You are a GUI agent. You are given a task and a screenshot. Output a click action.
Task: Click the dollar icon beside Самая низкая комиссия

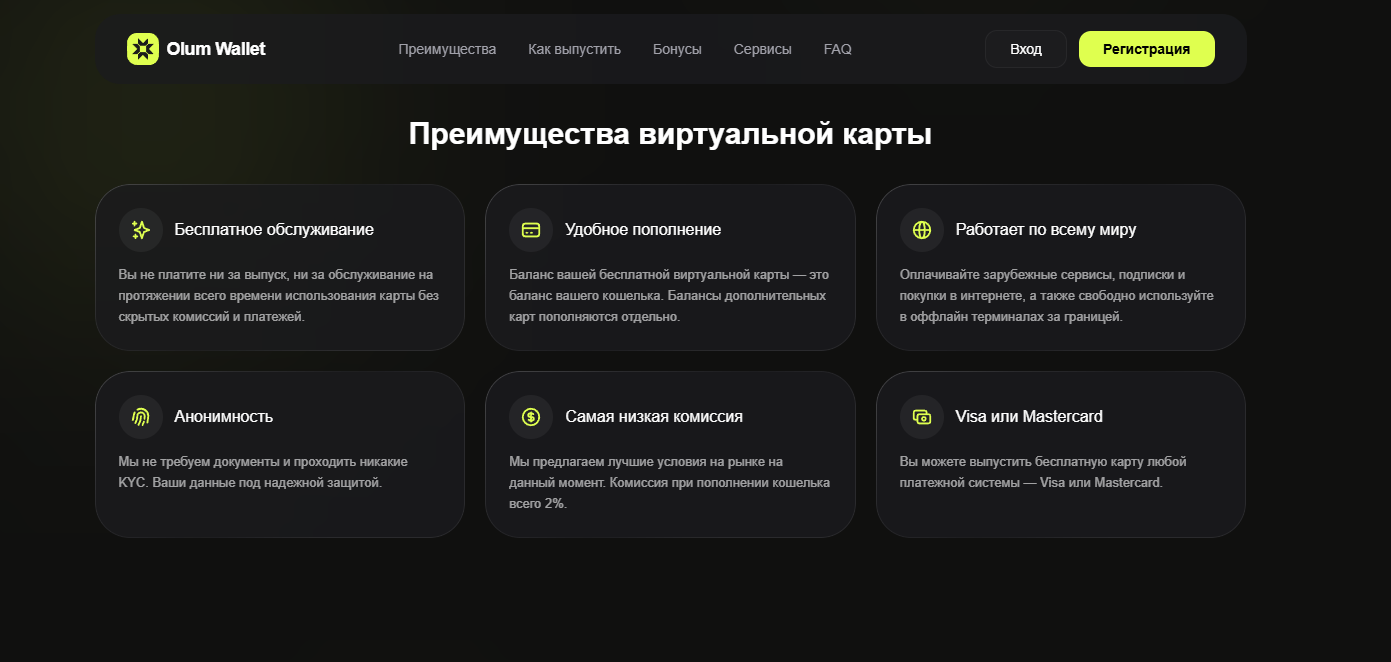coord(531,417)
